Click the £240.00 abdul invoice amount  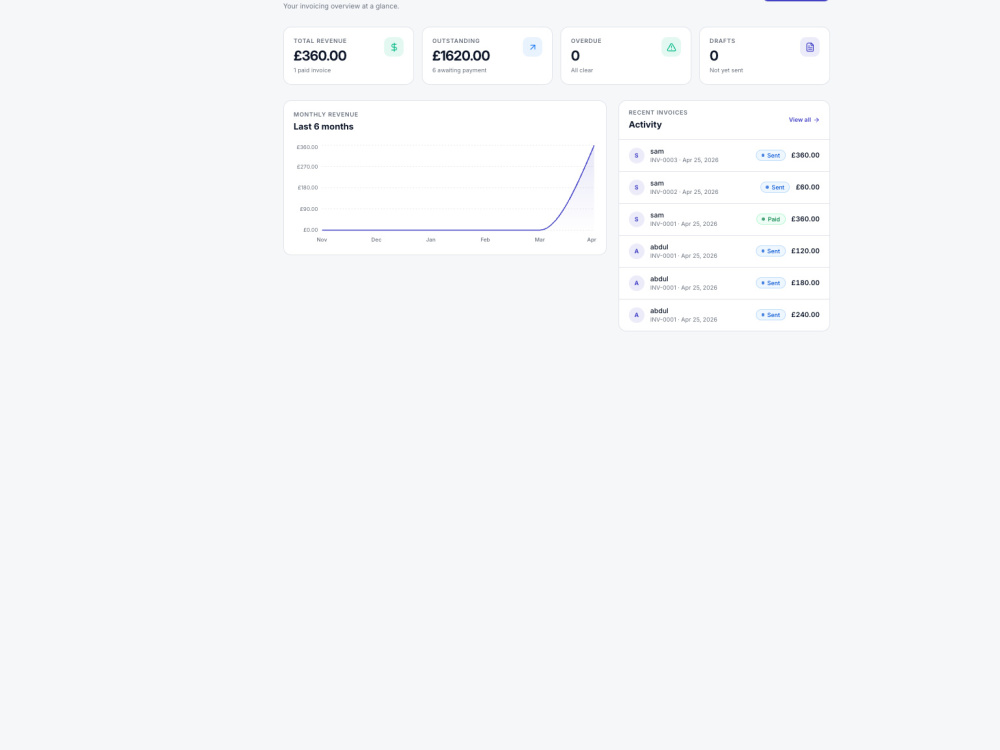(805, 315)
